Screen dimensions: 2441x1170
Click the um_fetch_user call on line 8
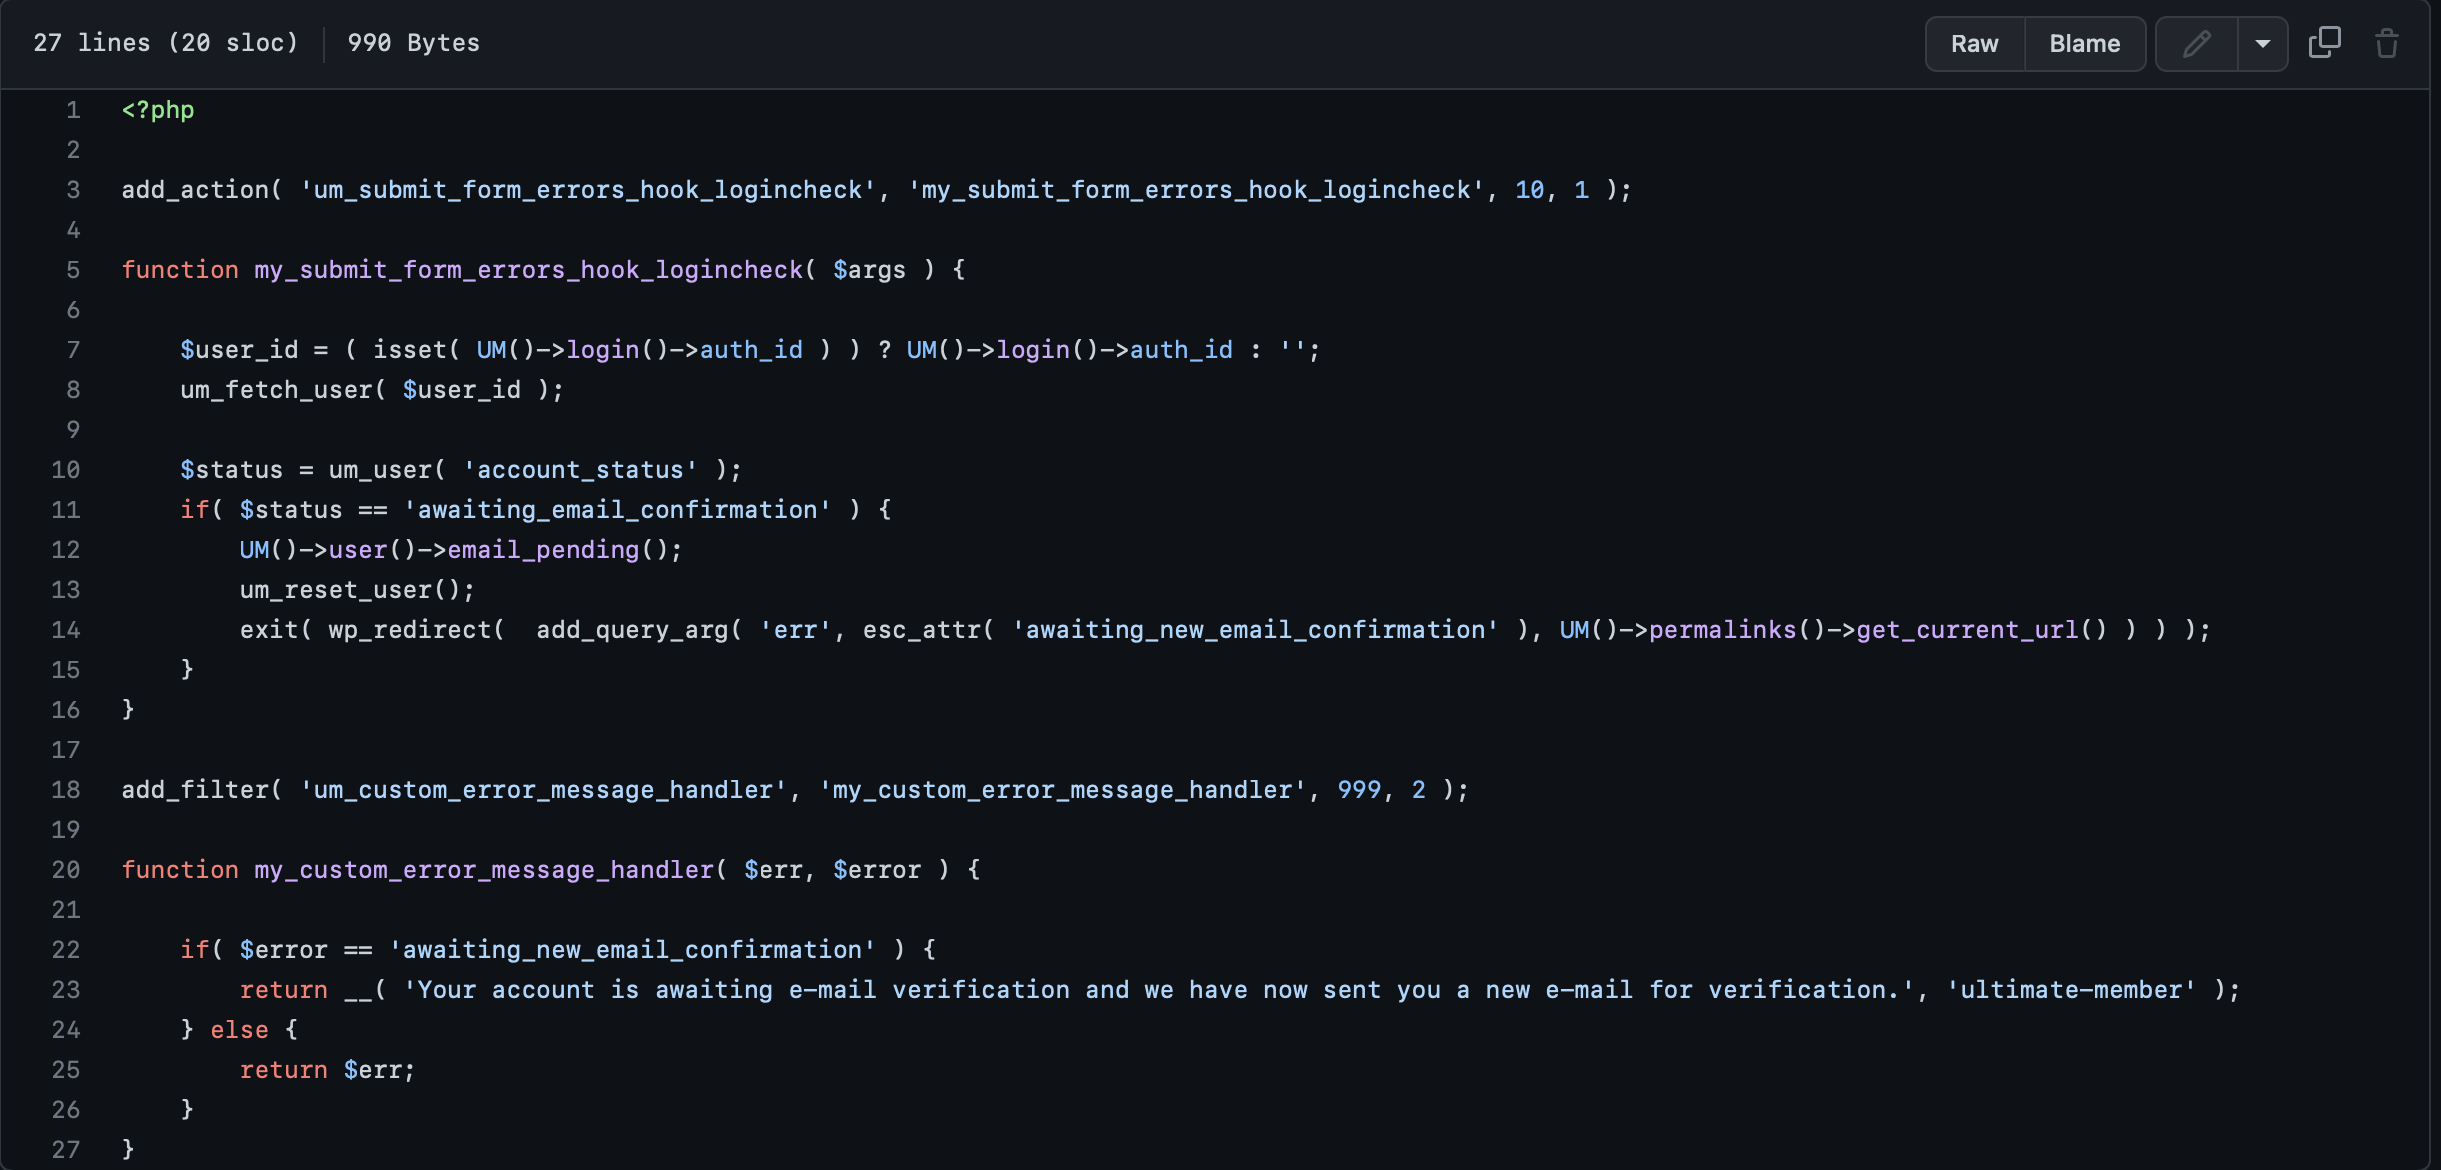(x=276, y=390)
